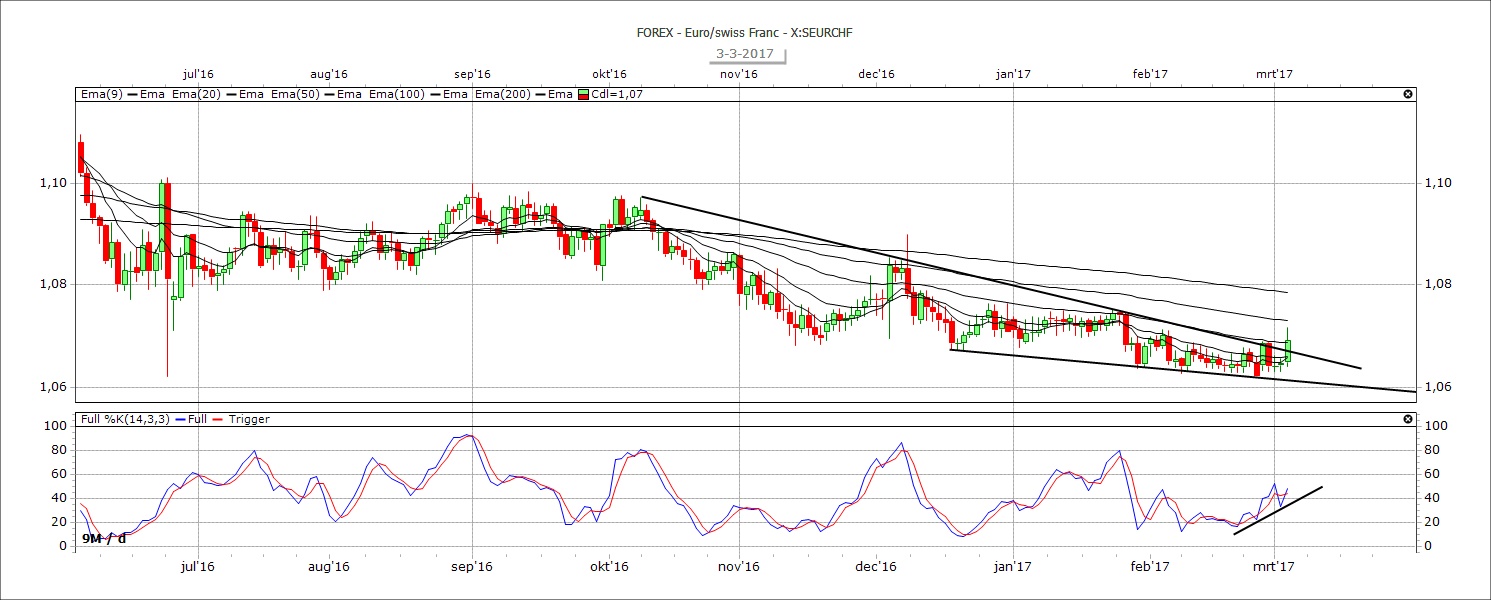Click the top axis label jul'16
Screen dimensions: 1491x600
click(198, 74)
